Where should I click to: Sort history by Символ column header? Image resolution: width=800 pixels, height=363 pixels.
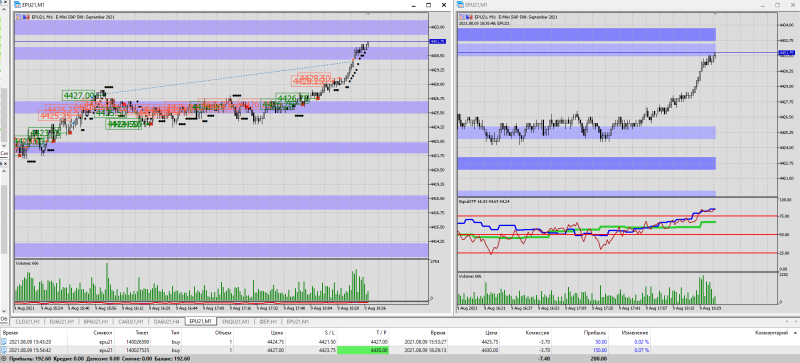[x=99, y=332]
